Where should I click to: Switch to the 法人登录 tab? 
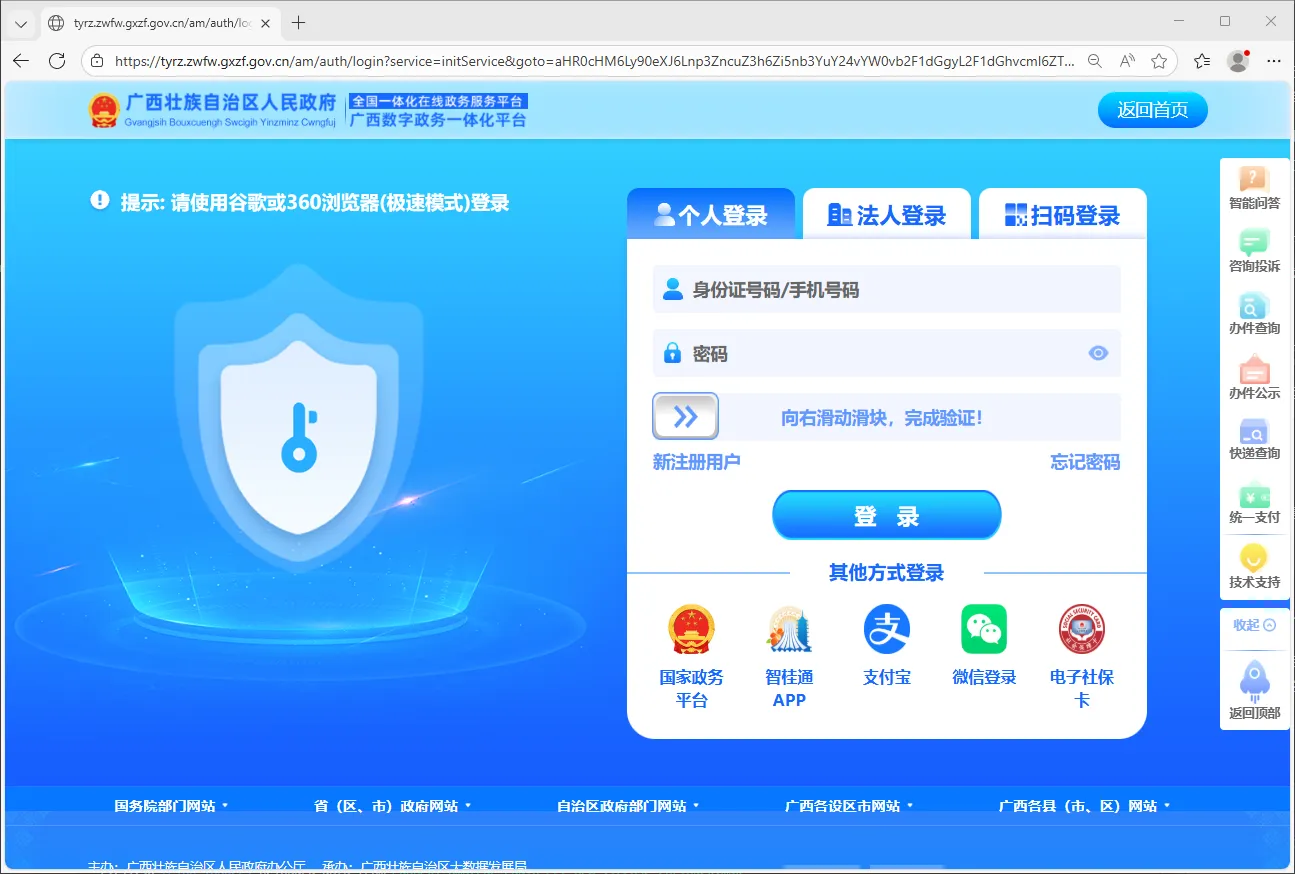pos(886,213)
